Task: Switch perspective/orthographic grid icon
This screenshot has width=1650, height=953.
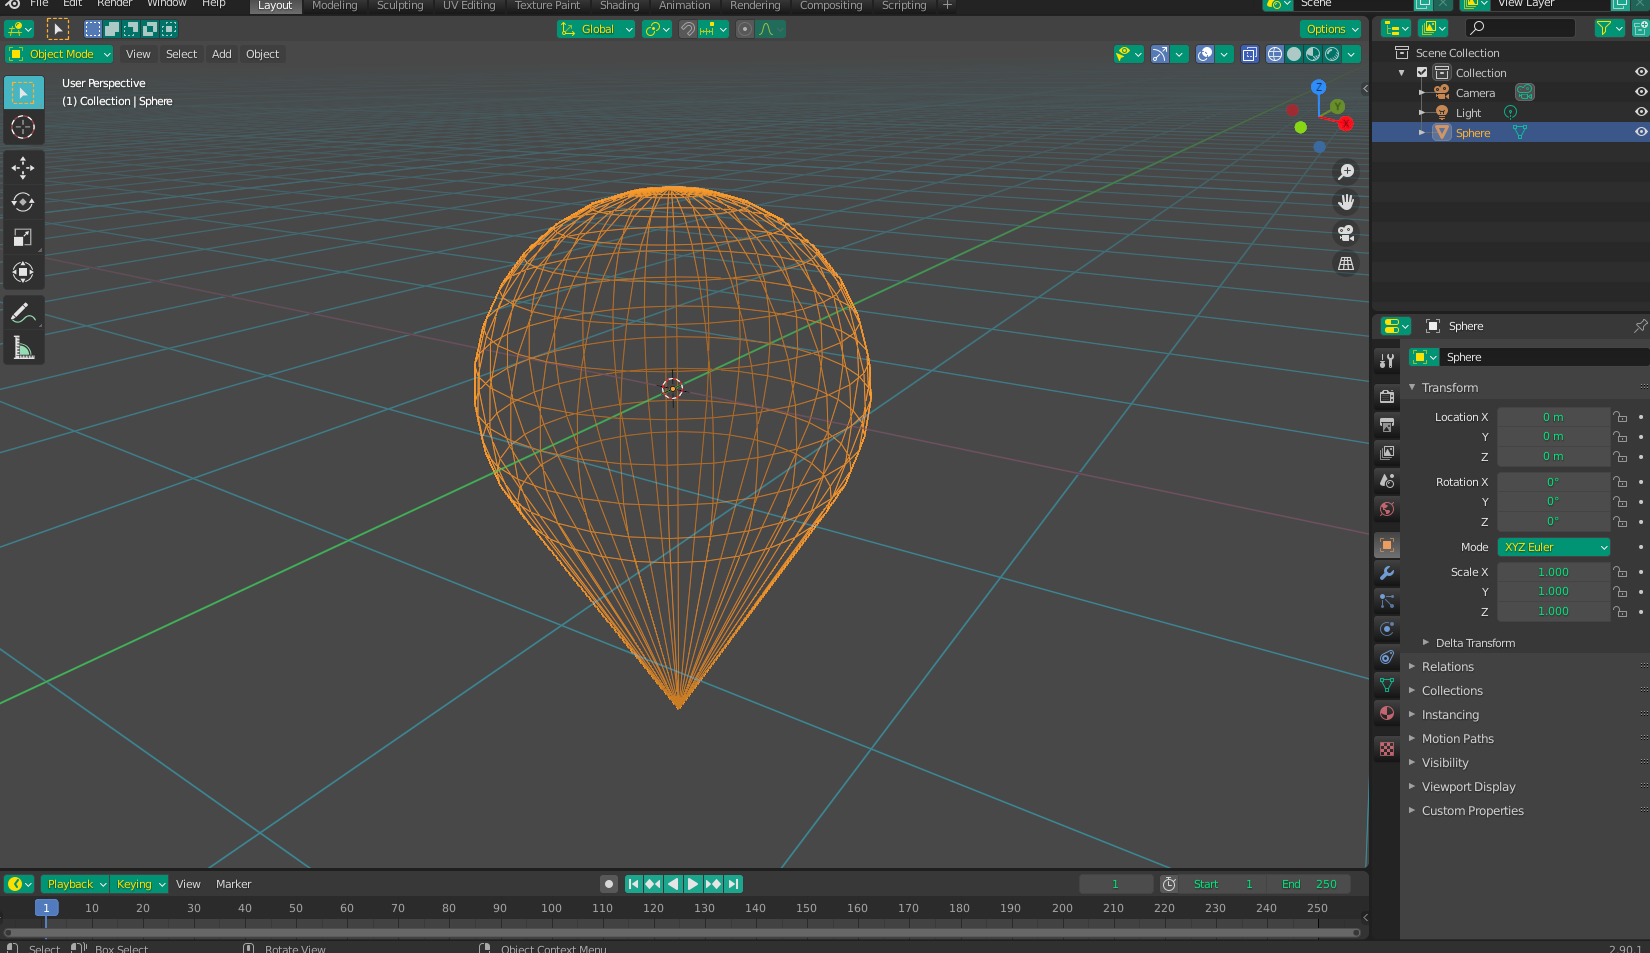Action: 1346,264
